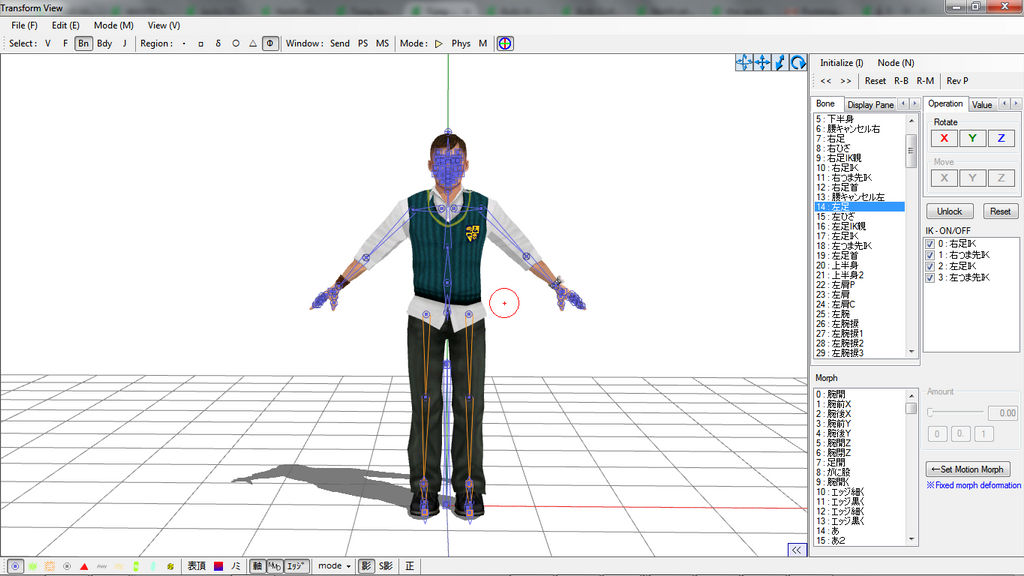Click the red-blue gradient square icon
The height and width of the screenshot is (576, 1024).
(x=217, y=566)
